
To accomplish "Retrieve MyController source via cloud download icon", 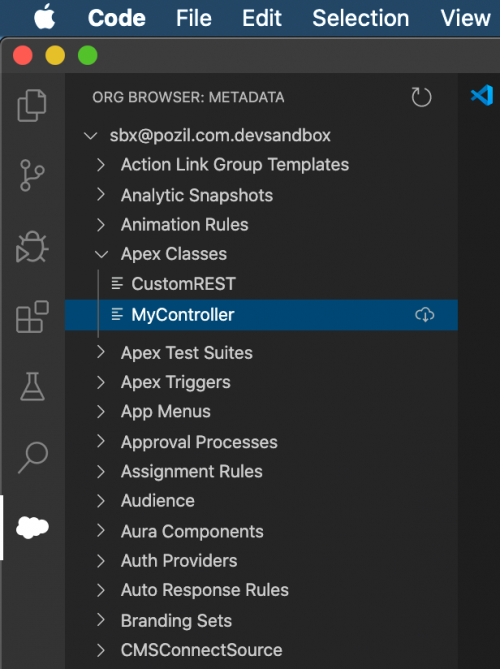I will pyautogui.click(x=424, y=315).
